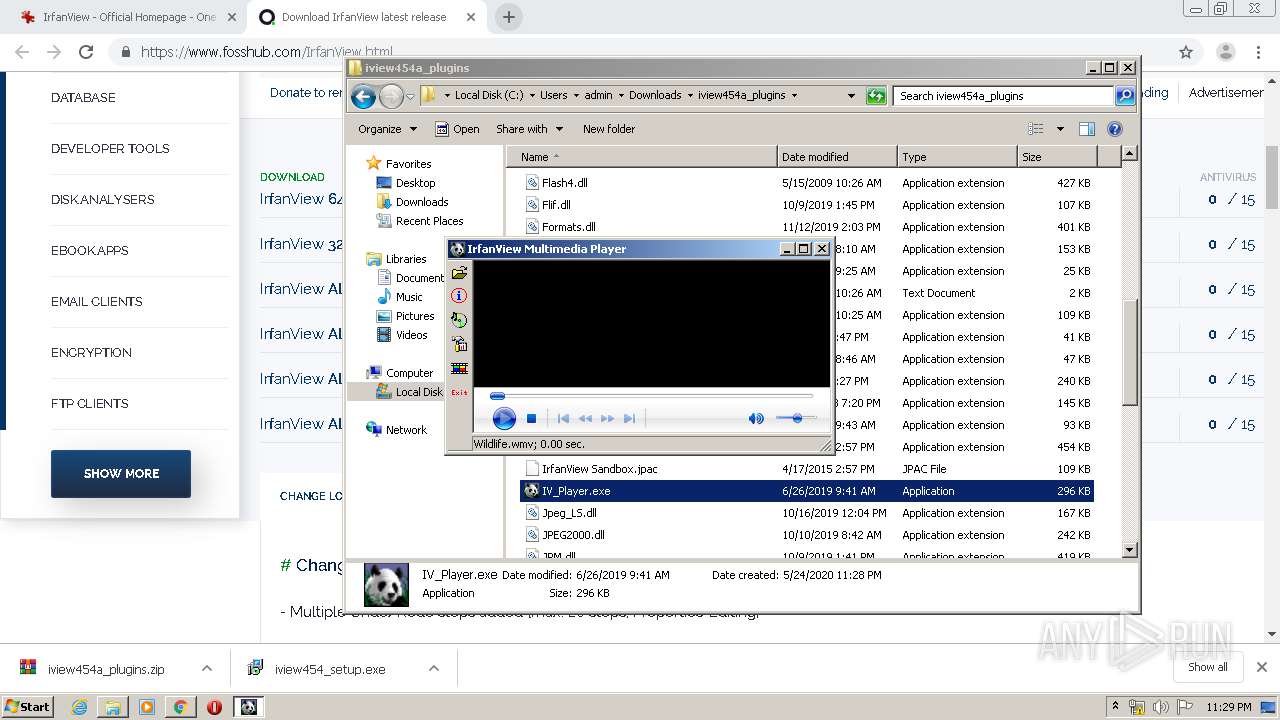Create a New folder
Image resolution: width=1280 pixels, height=720 pixels.
[x=609, y=129]
